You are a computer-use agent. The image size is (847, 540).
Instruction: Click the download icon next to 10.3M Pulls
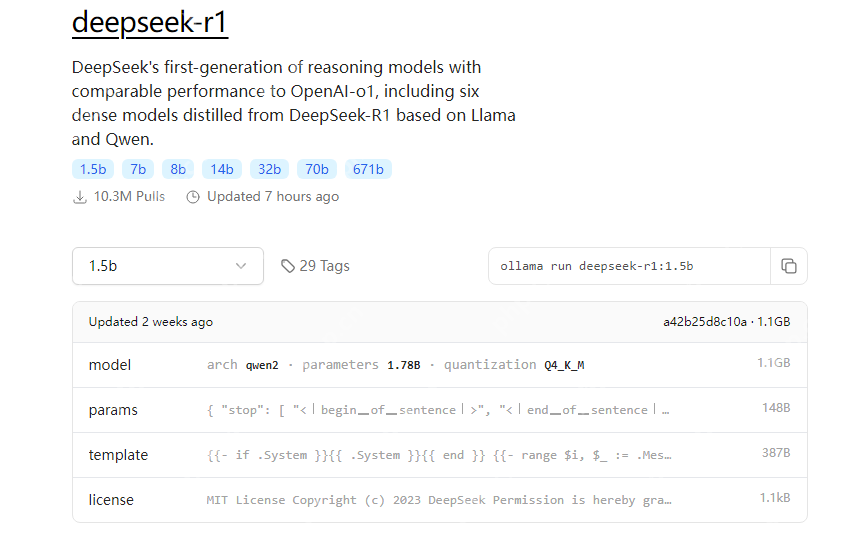[x=79, y=197]
